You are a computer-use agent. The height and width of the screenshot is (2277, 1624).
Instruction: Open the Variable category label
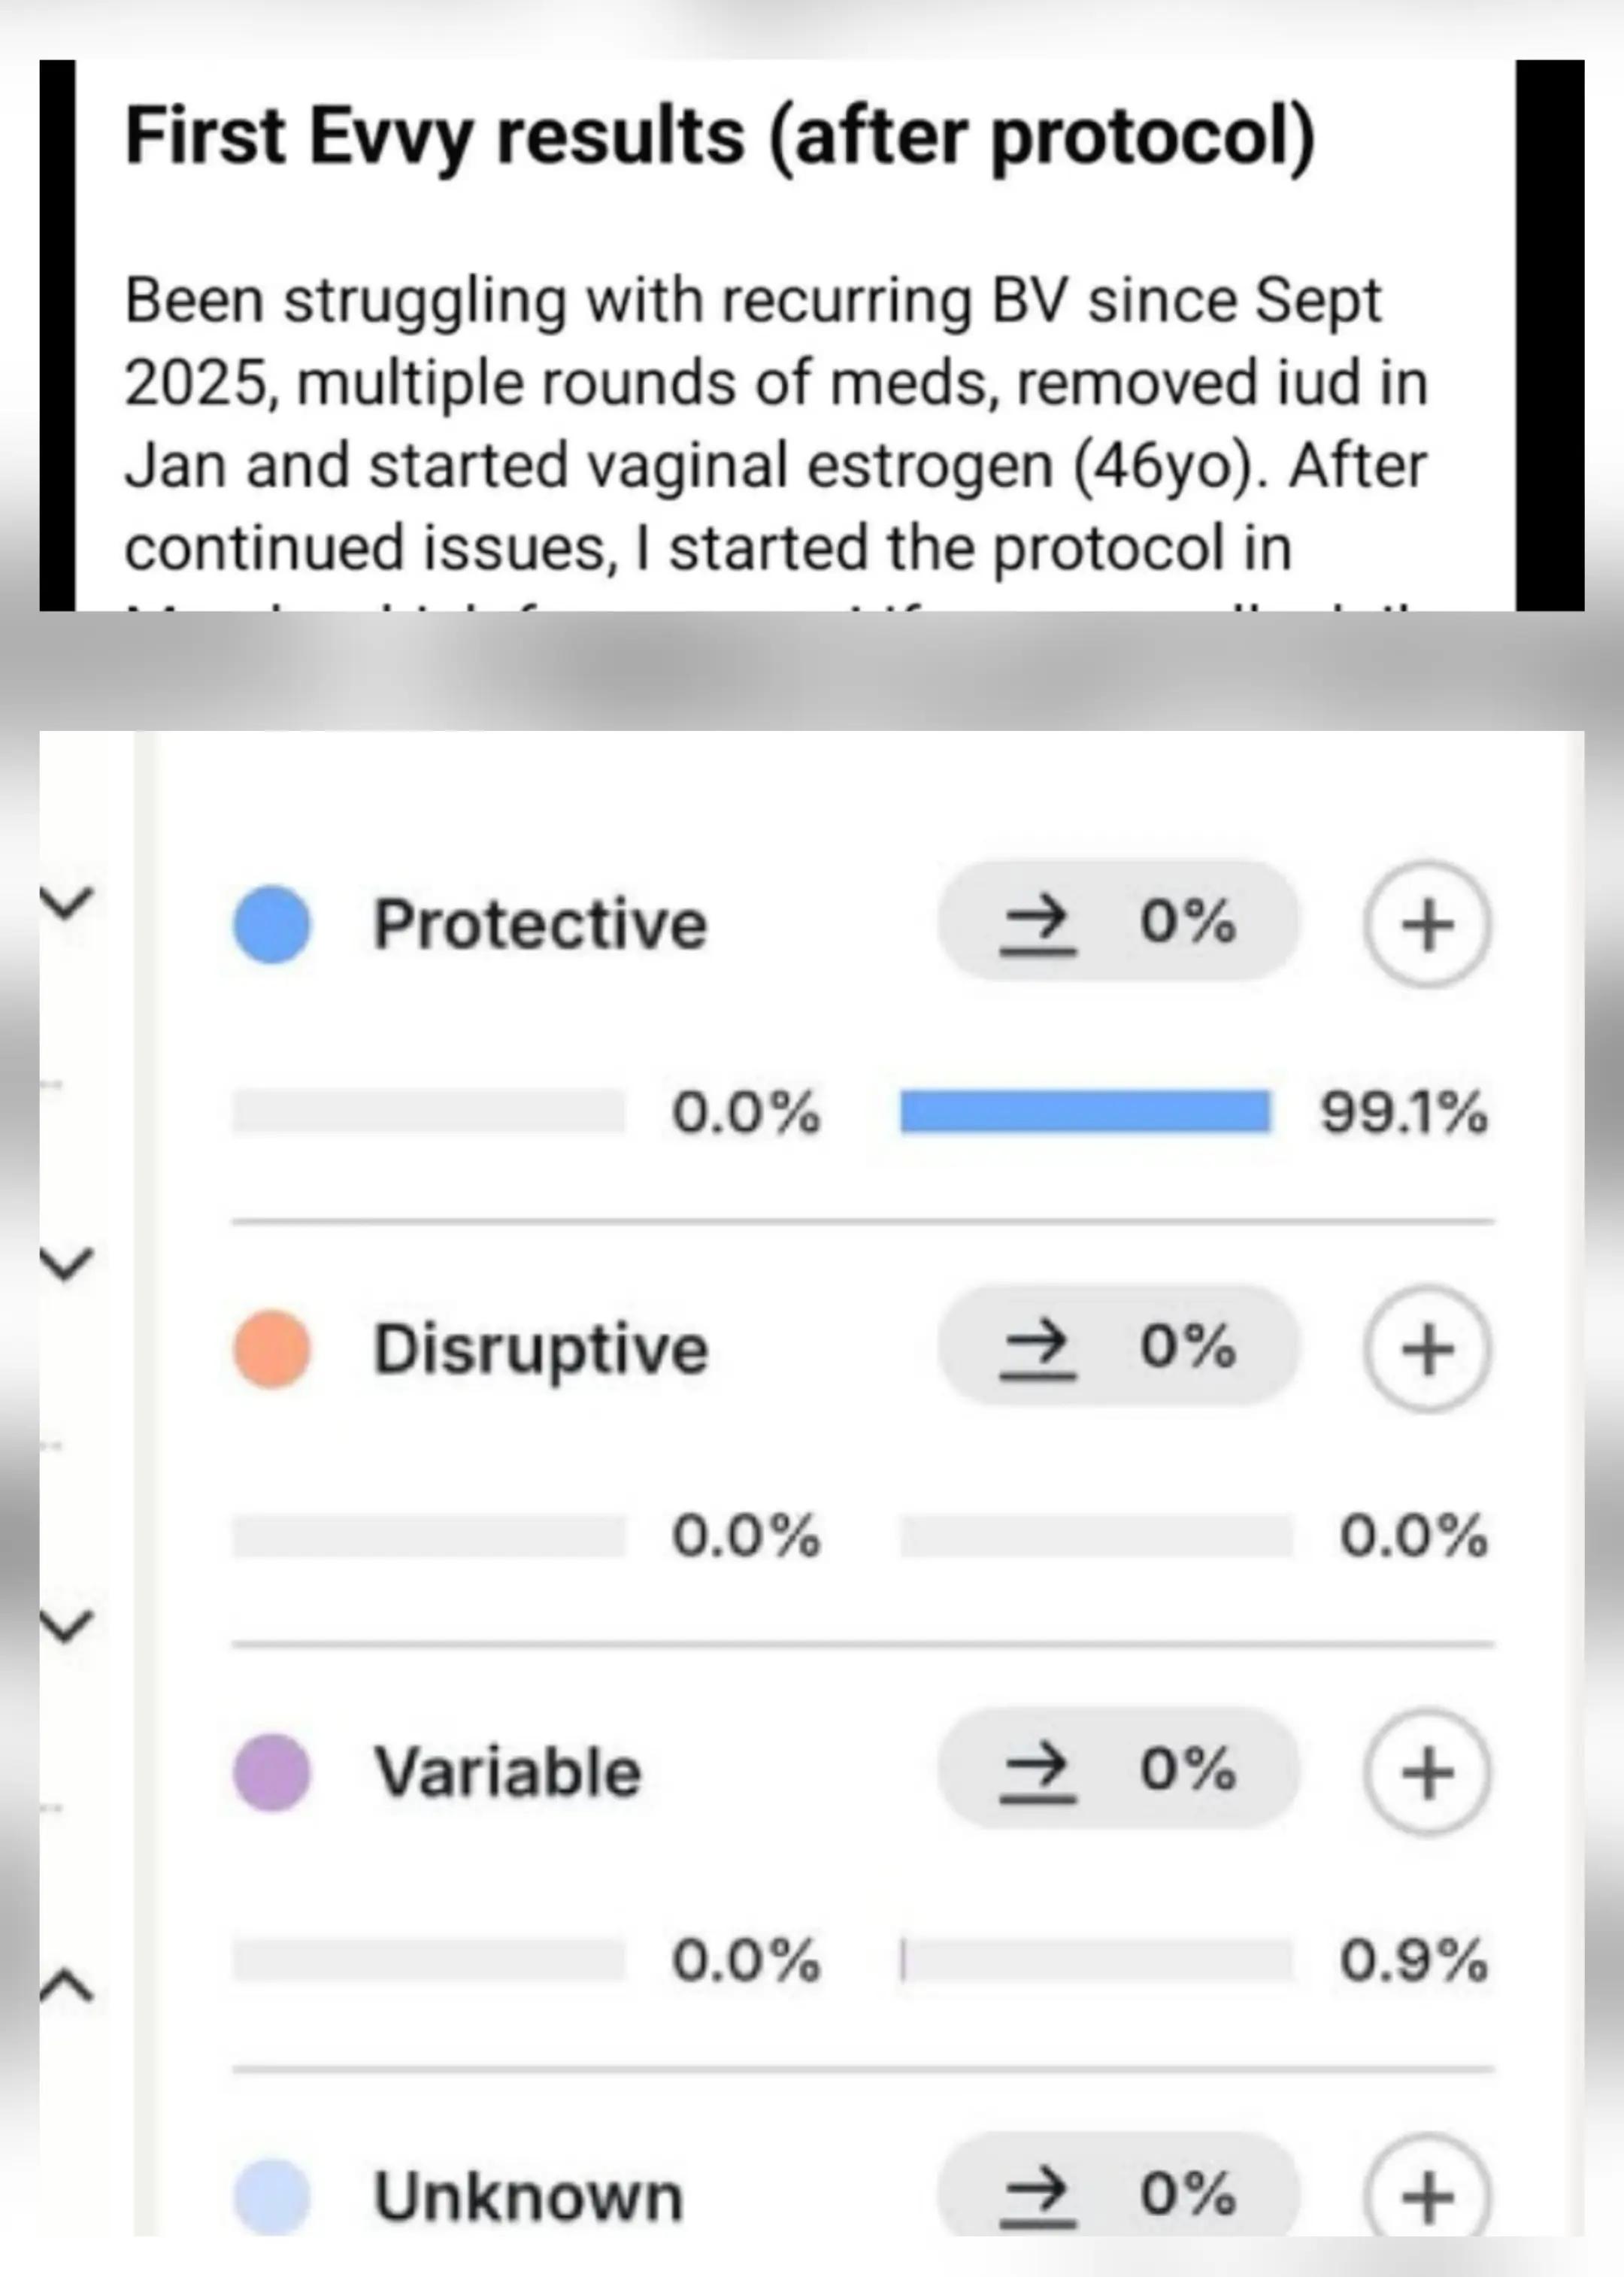(x=507, y=1773)
